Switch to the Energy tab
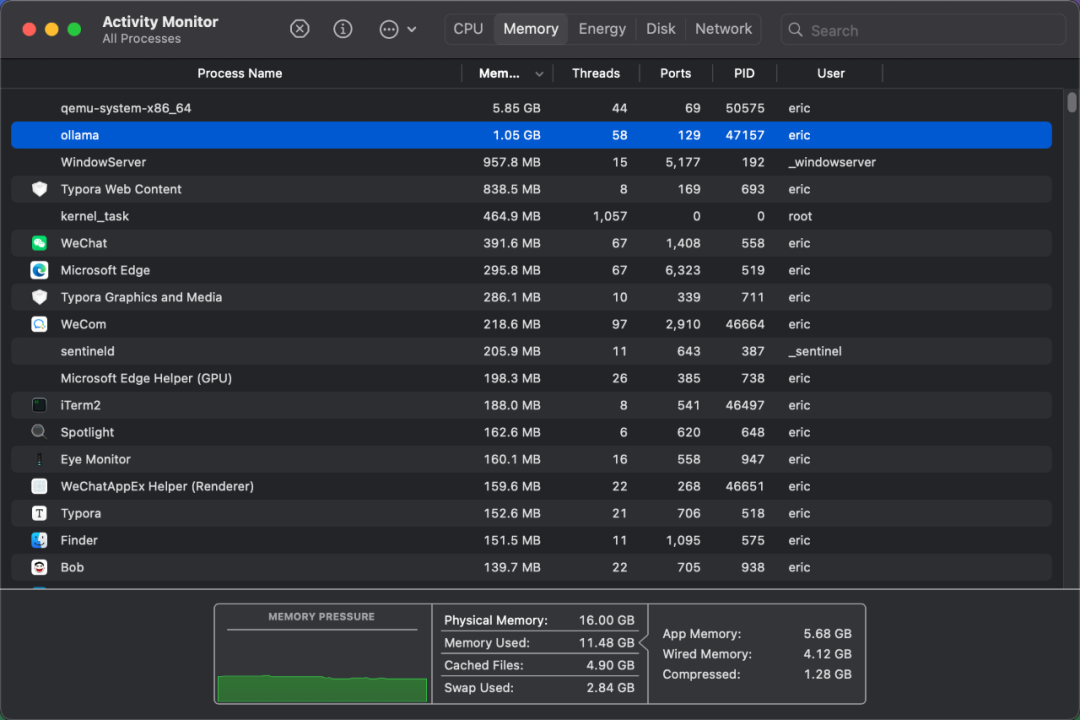1080x720 pixels. (602, 29)
